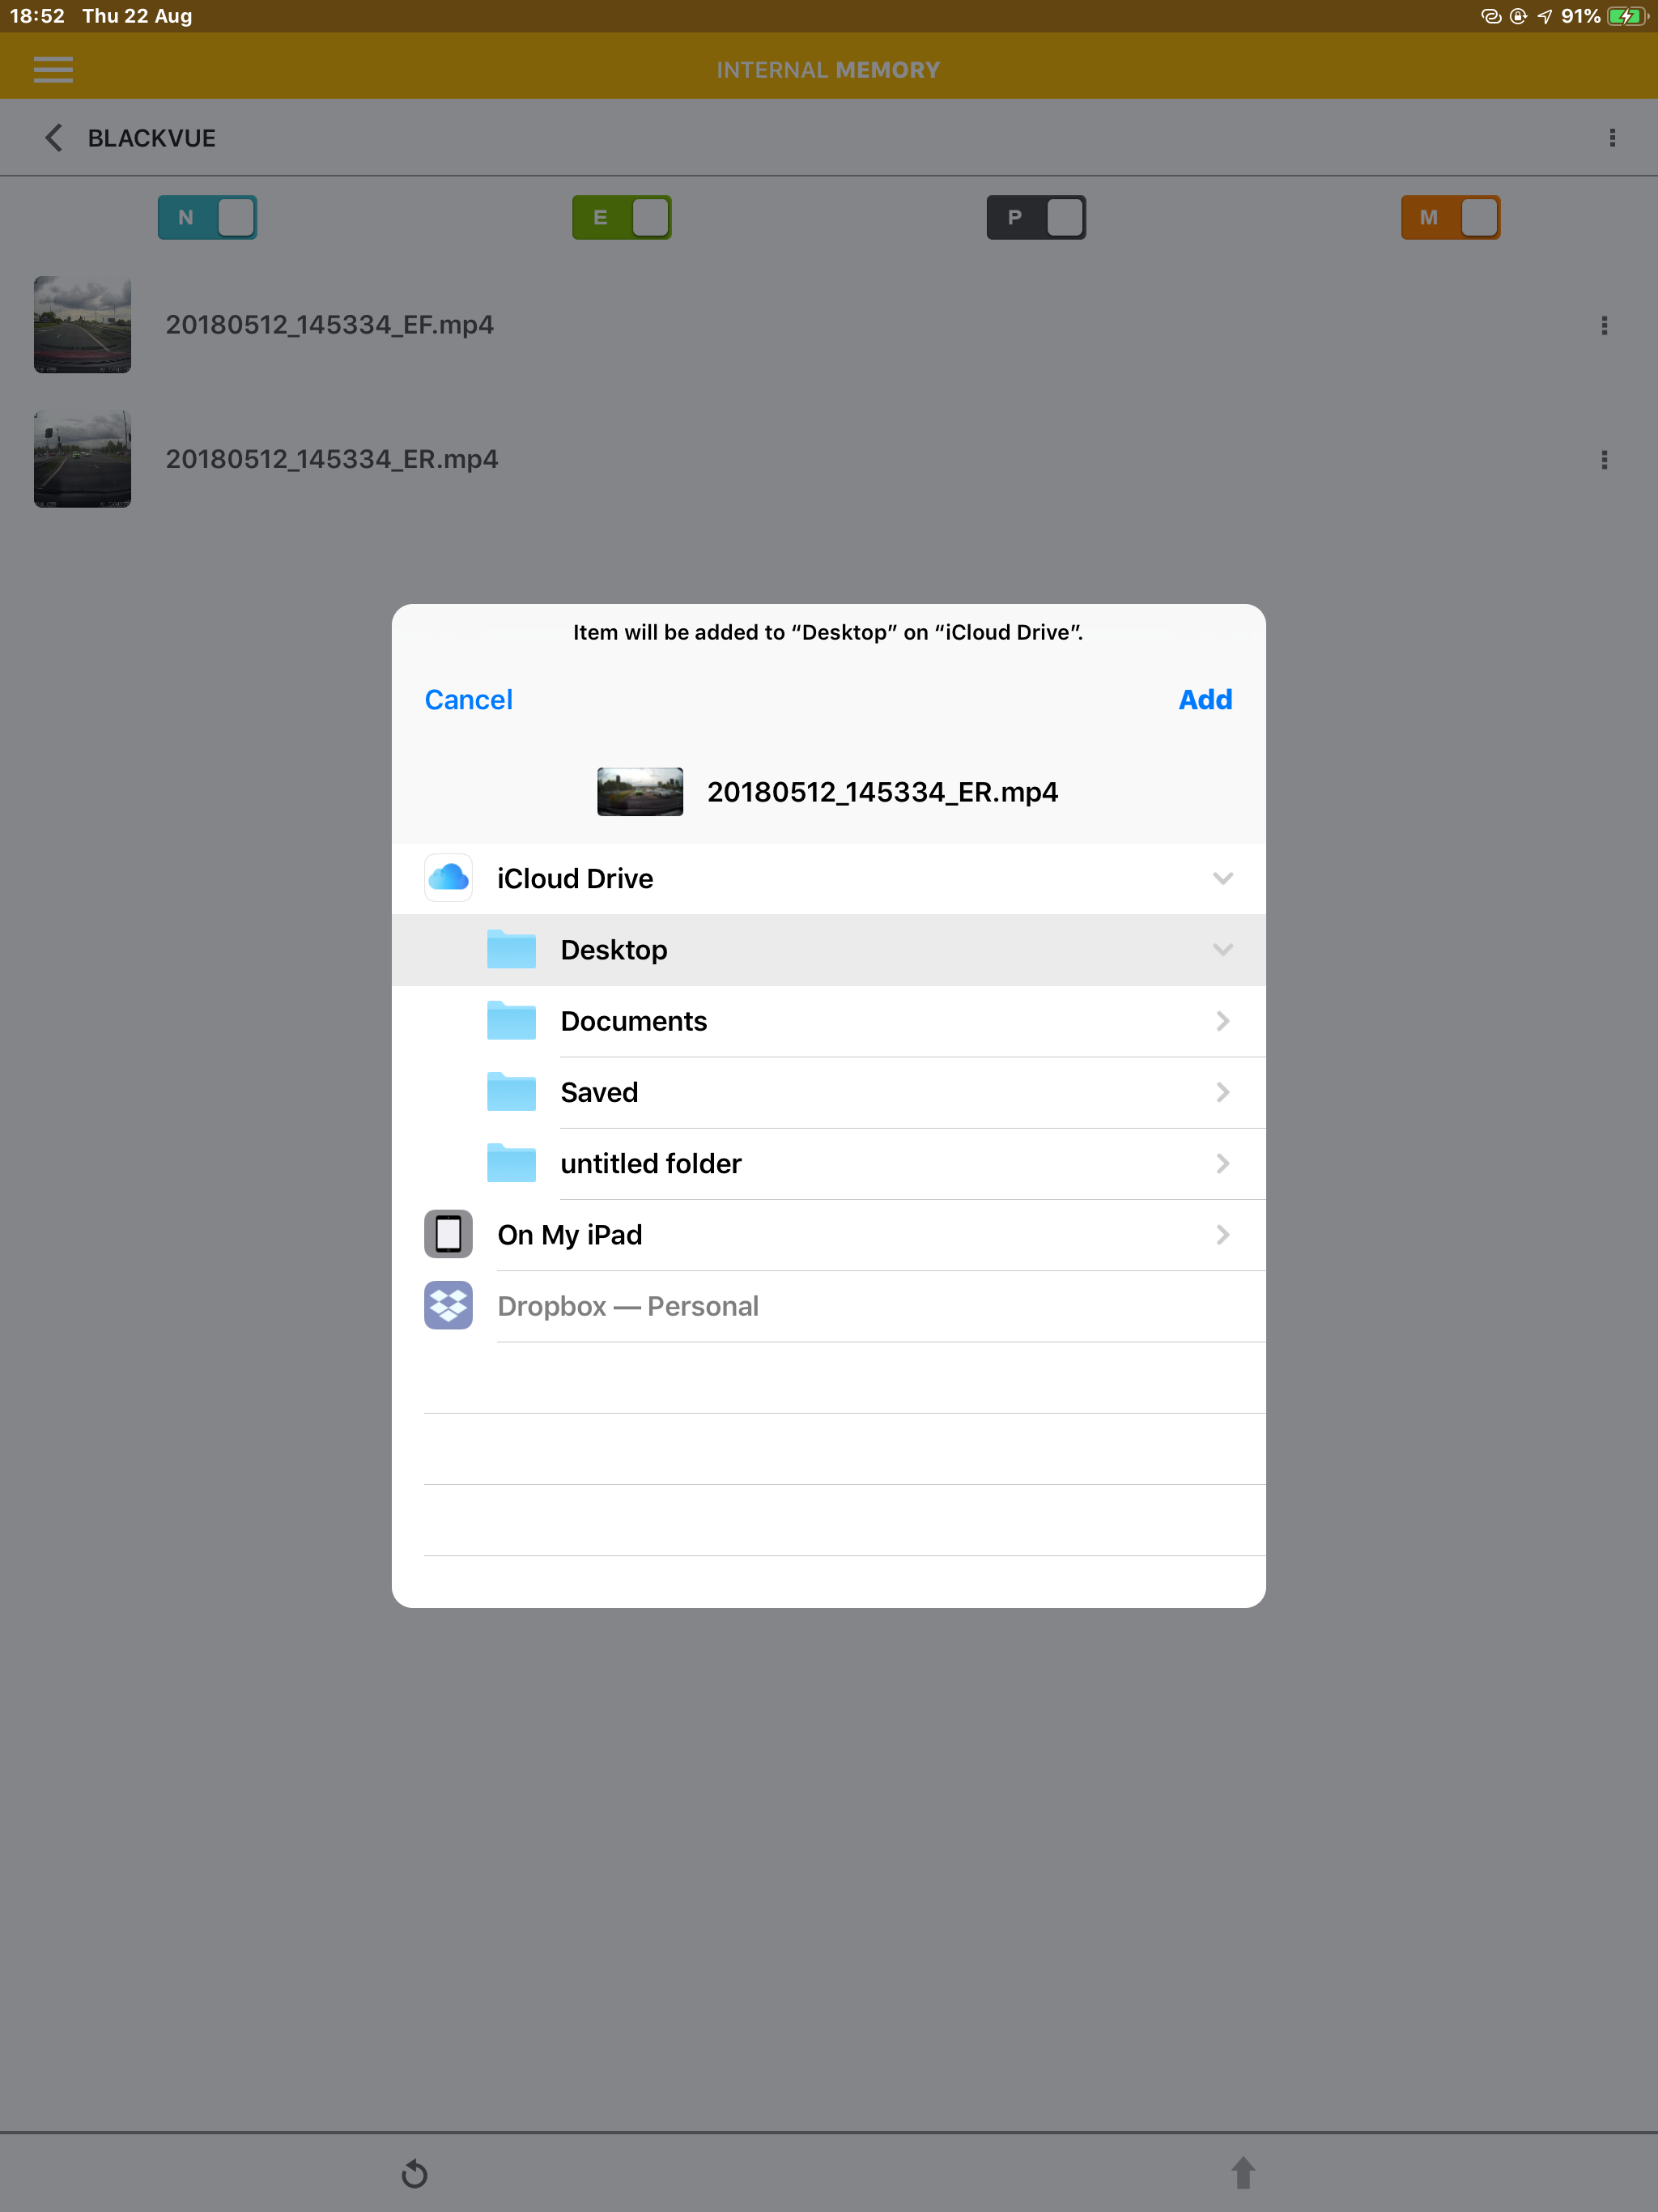Cancel adding the file
Viewport: 1658px width, 2212px height.
[468, 699]
